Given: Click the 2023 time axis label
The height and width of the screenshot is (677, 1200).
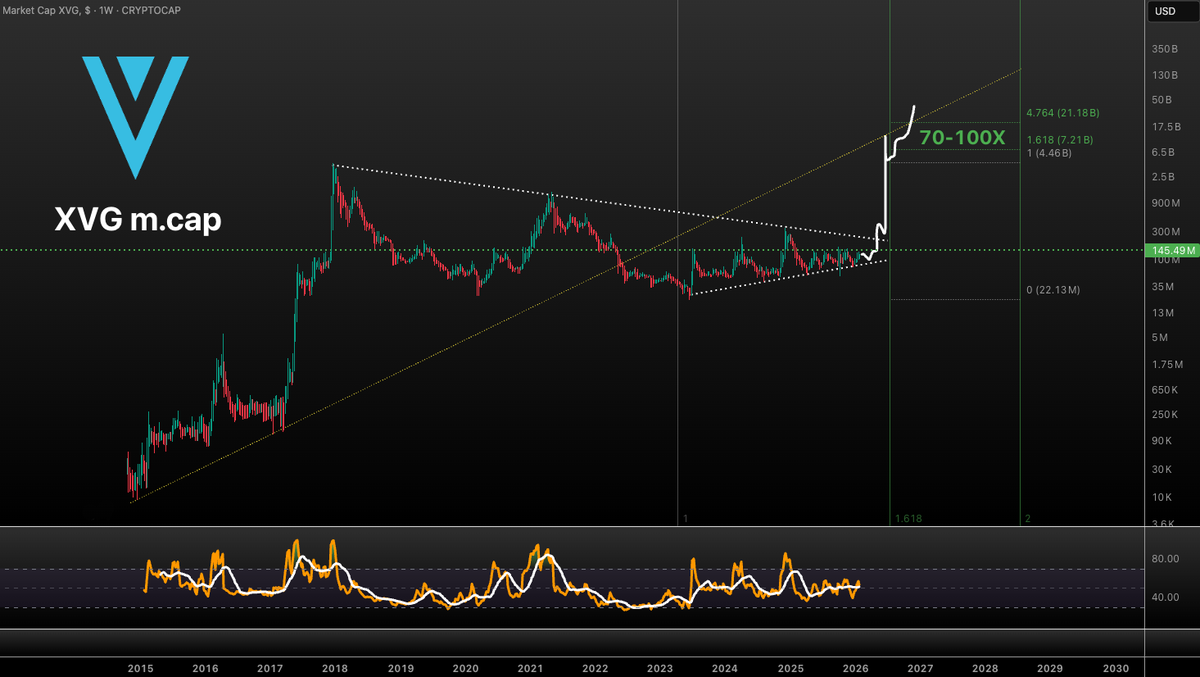Looking at the screenshot, I should pos(660,667).
